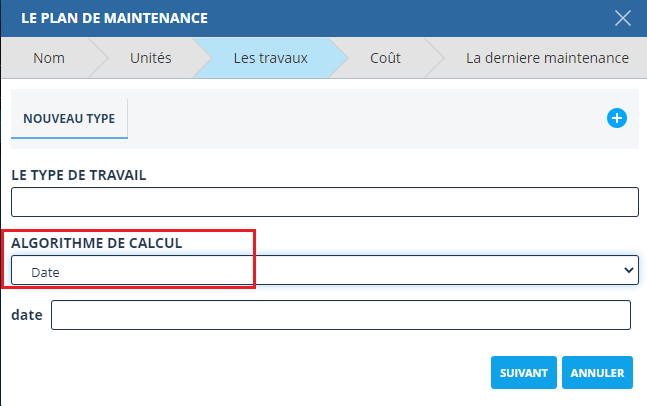The width and height of the screenshot is (647, 406).
Task: Open the Coût step
Action: (x=387, y=58)
